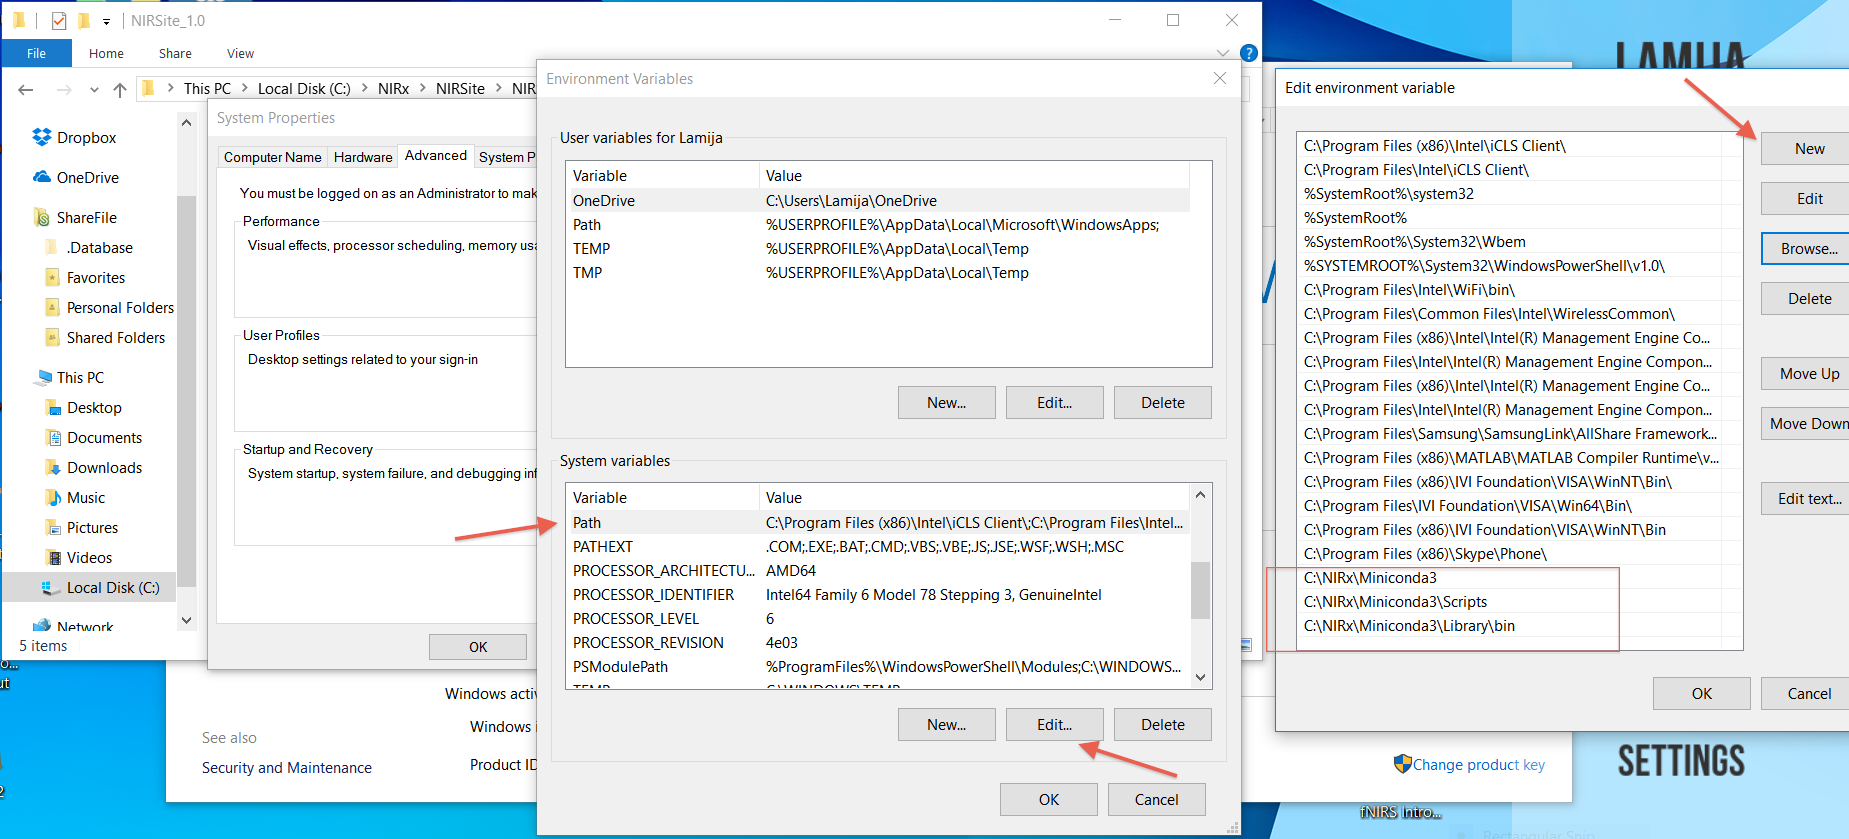Click the Back navigation arrow

[26, 89]
